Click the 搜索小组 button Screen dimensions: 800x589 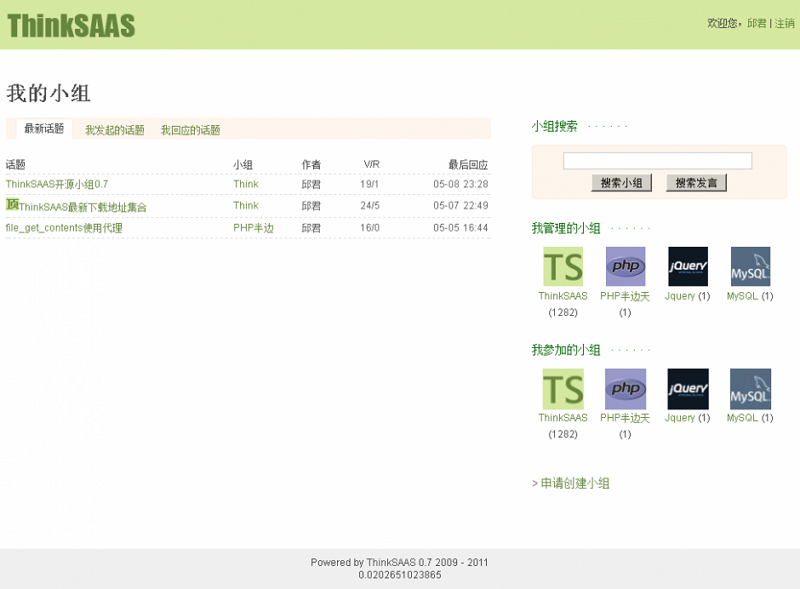click(621, 183)
